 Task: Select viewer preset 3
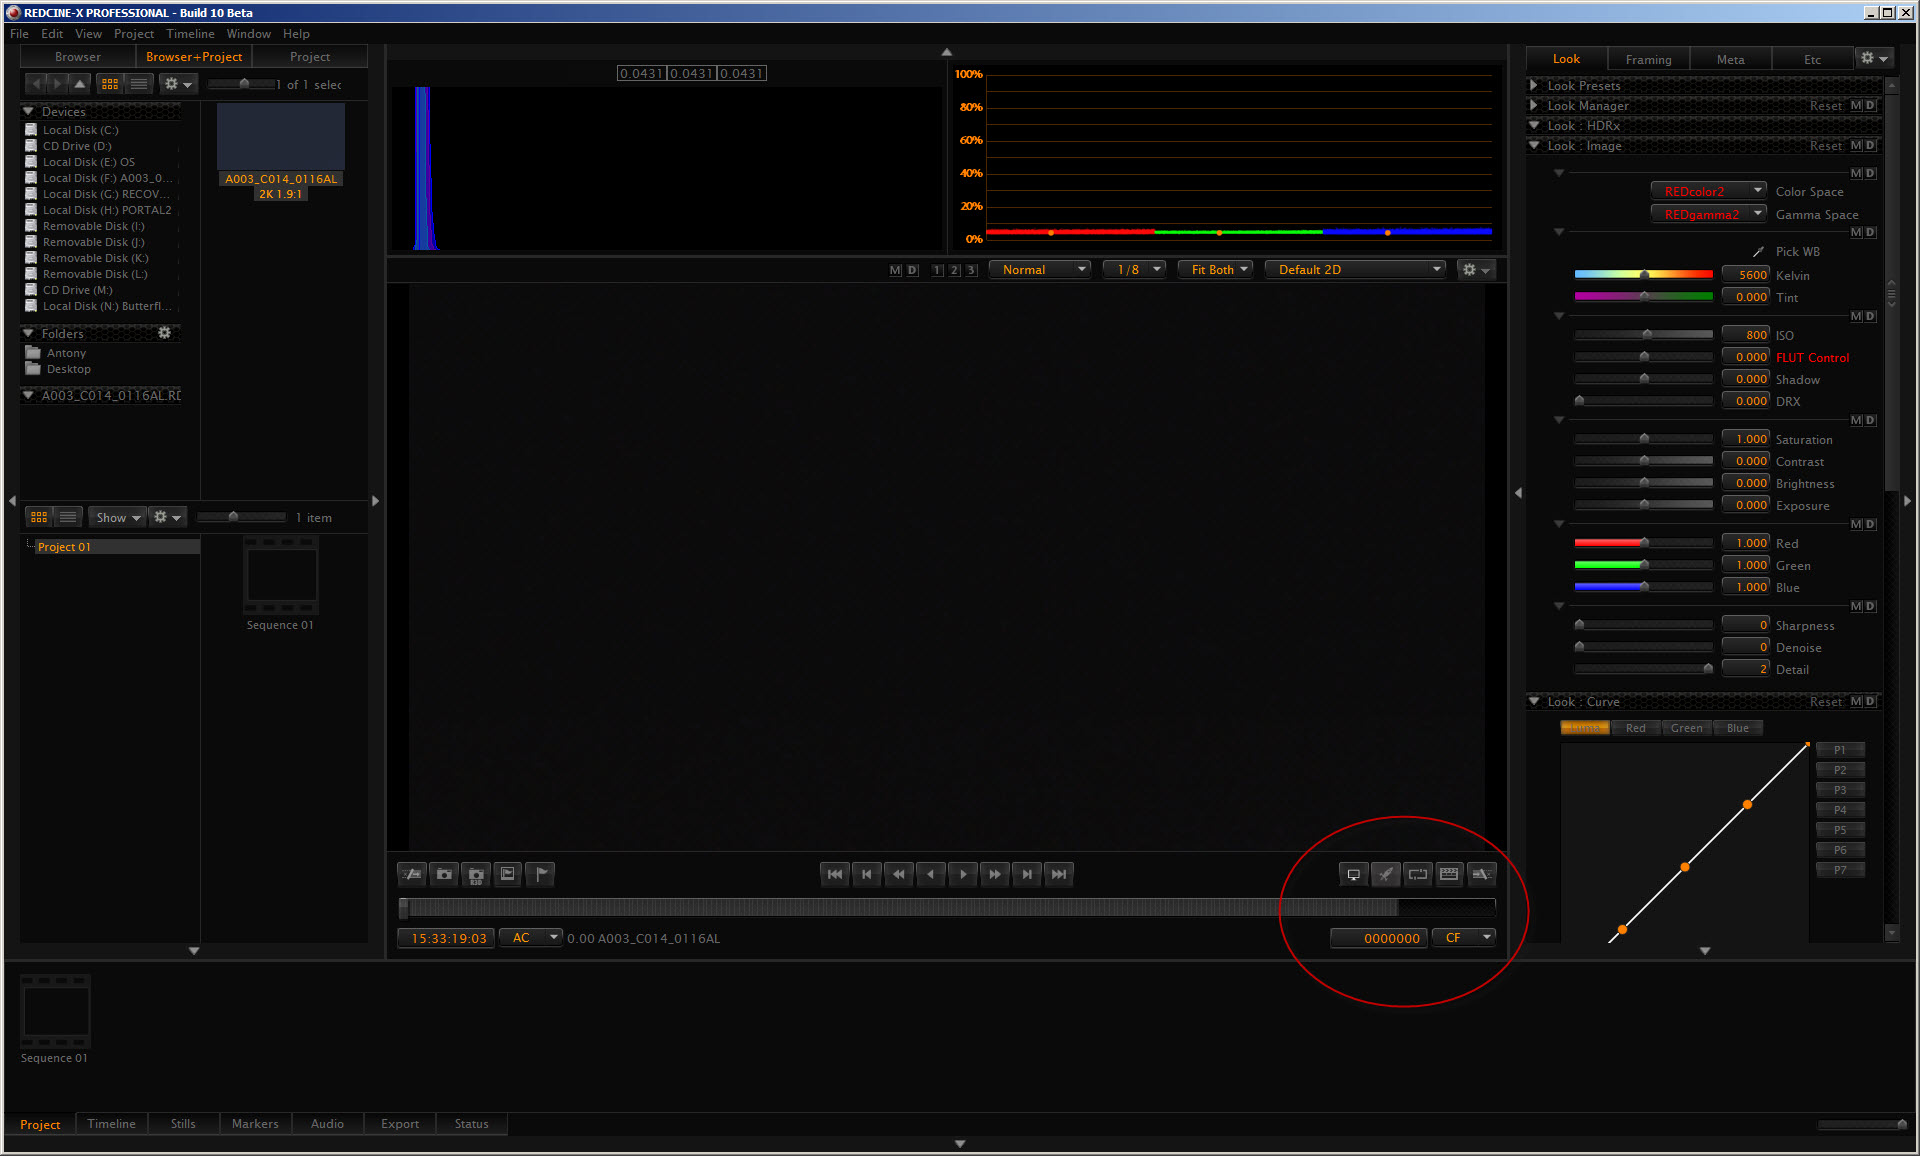point(971,270)
